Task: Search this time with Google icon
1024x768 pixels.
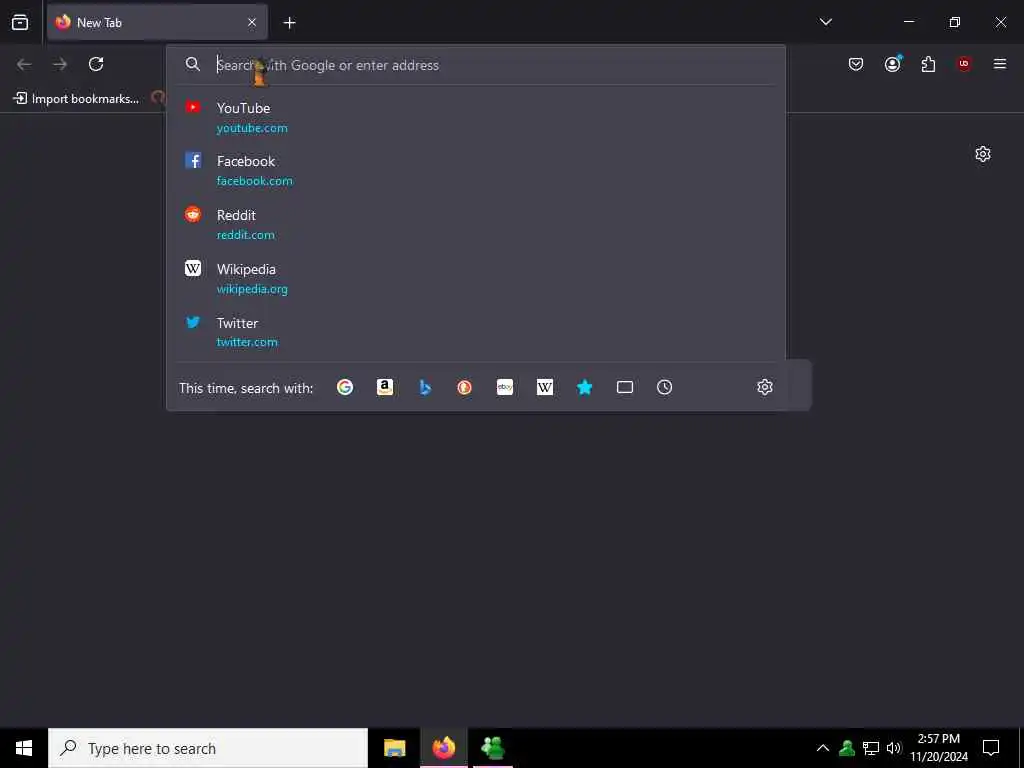Action: 345,387
